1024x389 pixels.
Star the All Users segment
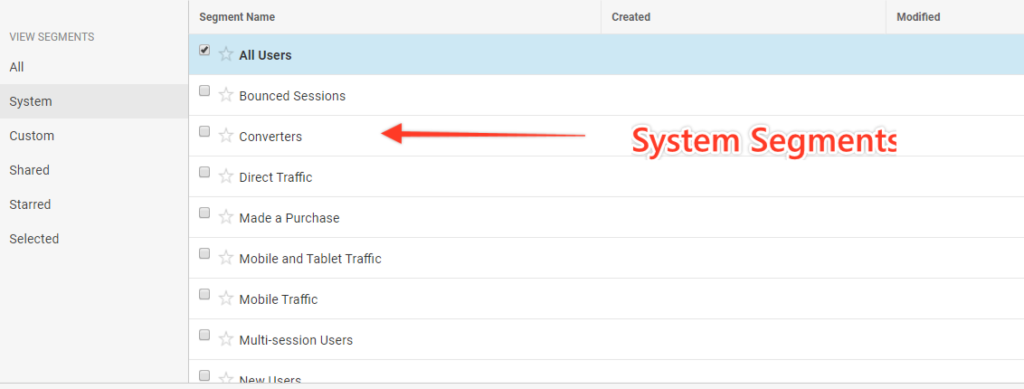click(x=226, y=54)
